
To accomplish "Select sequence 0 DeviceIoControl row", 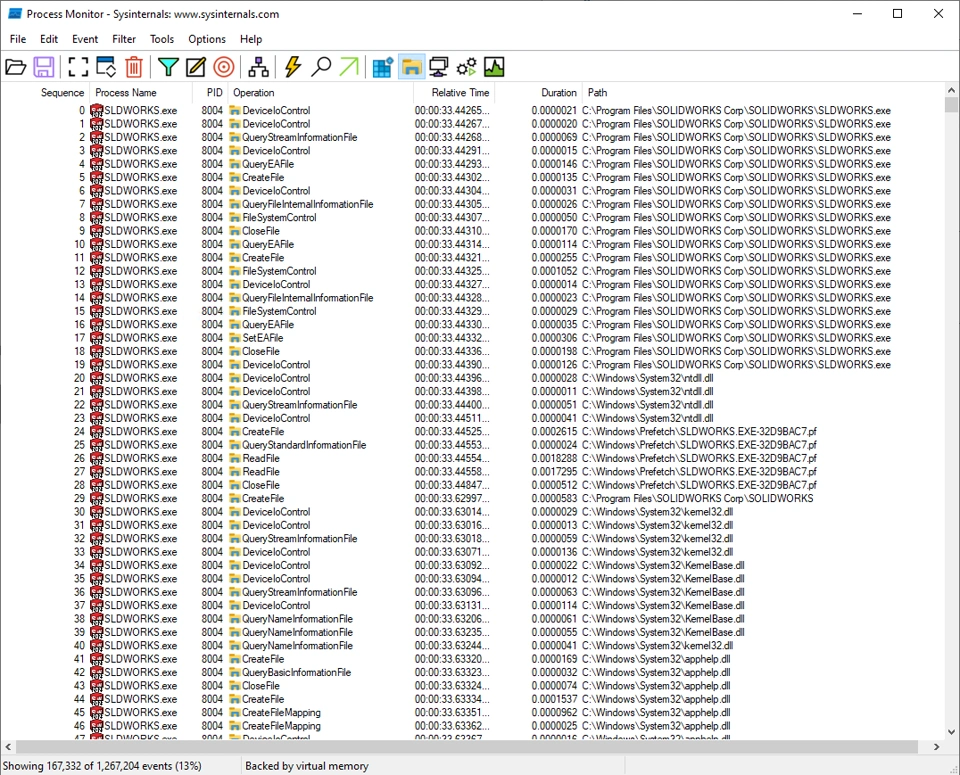I will [472, 111].
